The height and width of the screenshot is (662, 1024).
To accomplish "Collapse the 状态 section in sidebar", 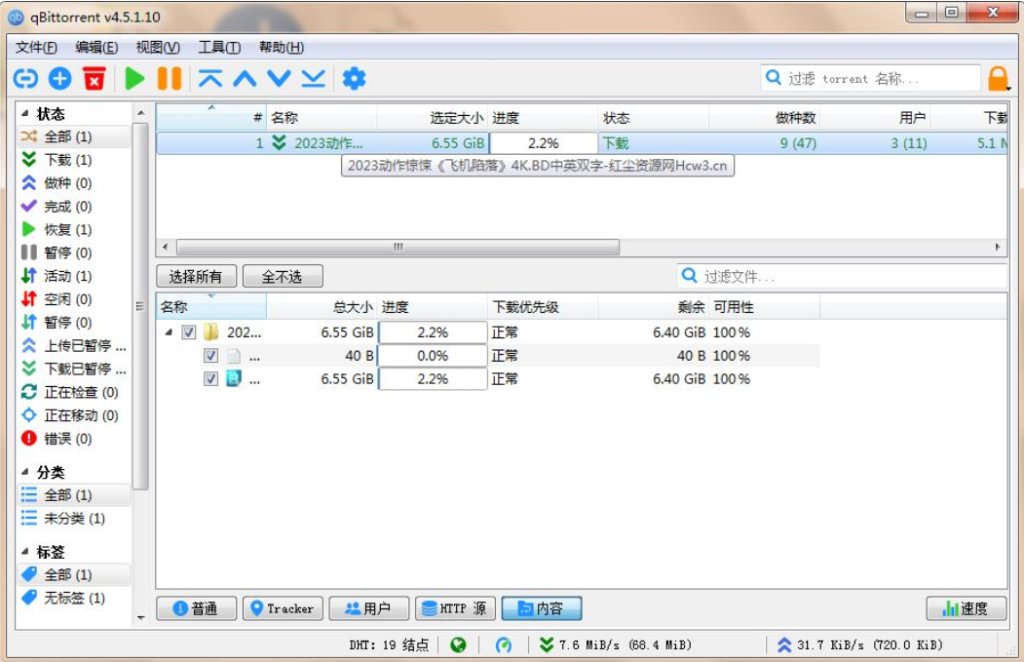I will 25,114.
